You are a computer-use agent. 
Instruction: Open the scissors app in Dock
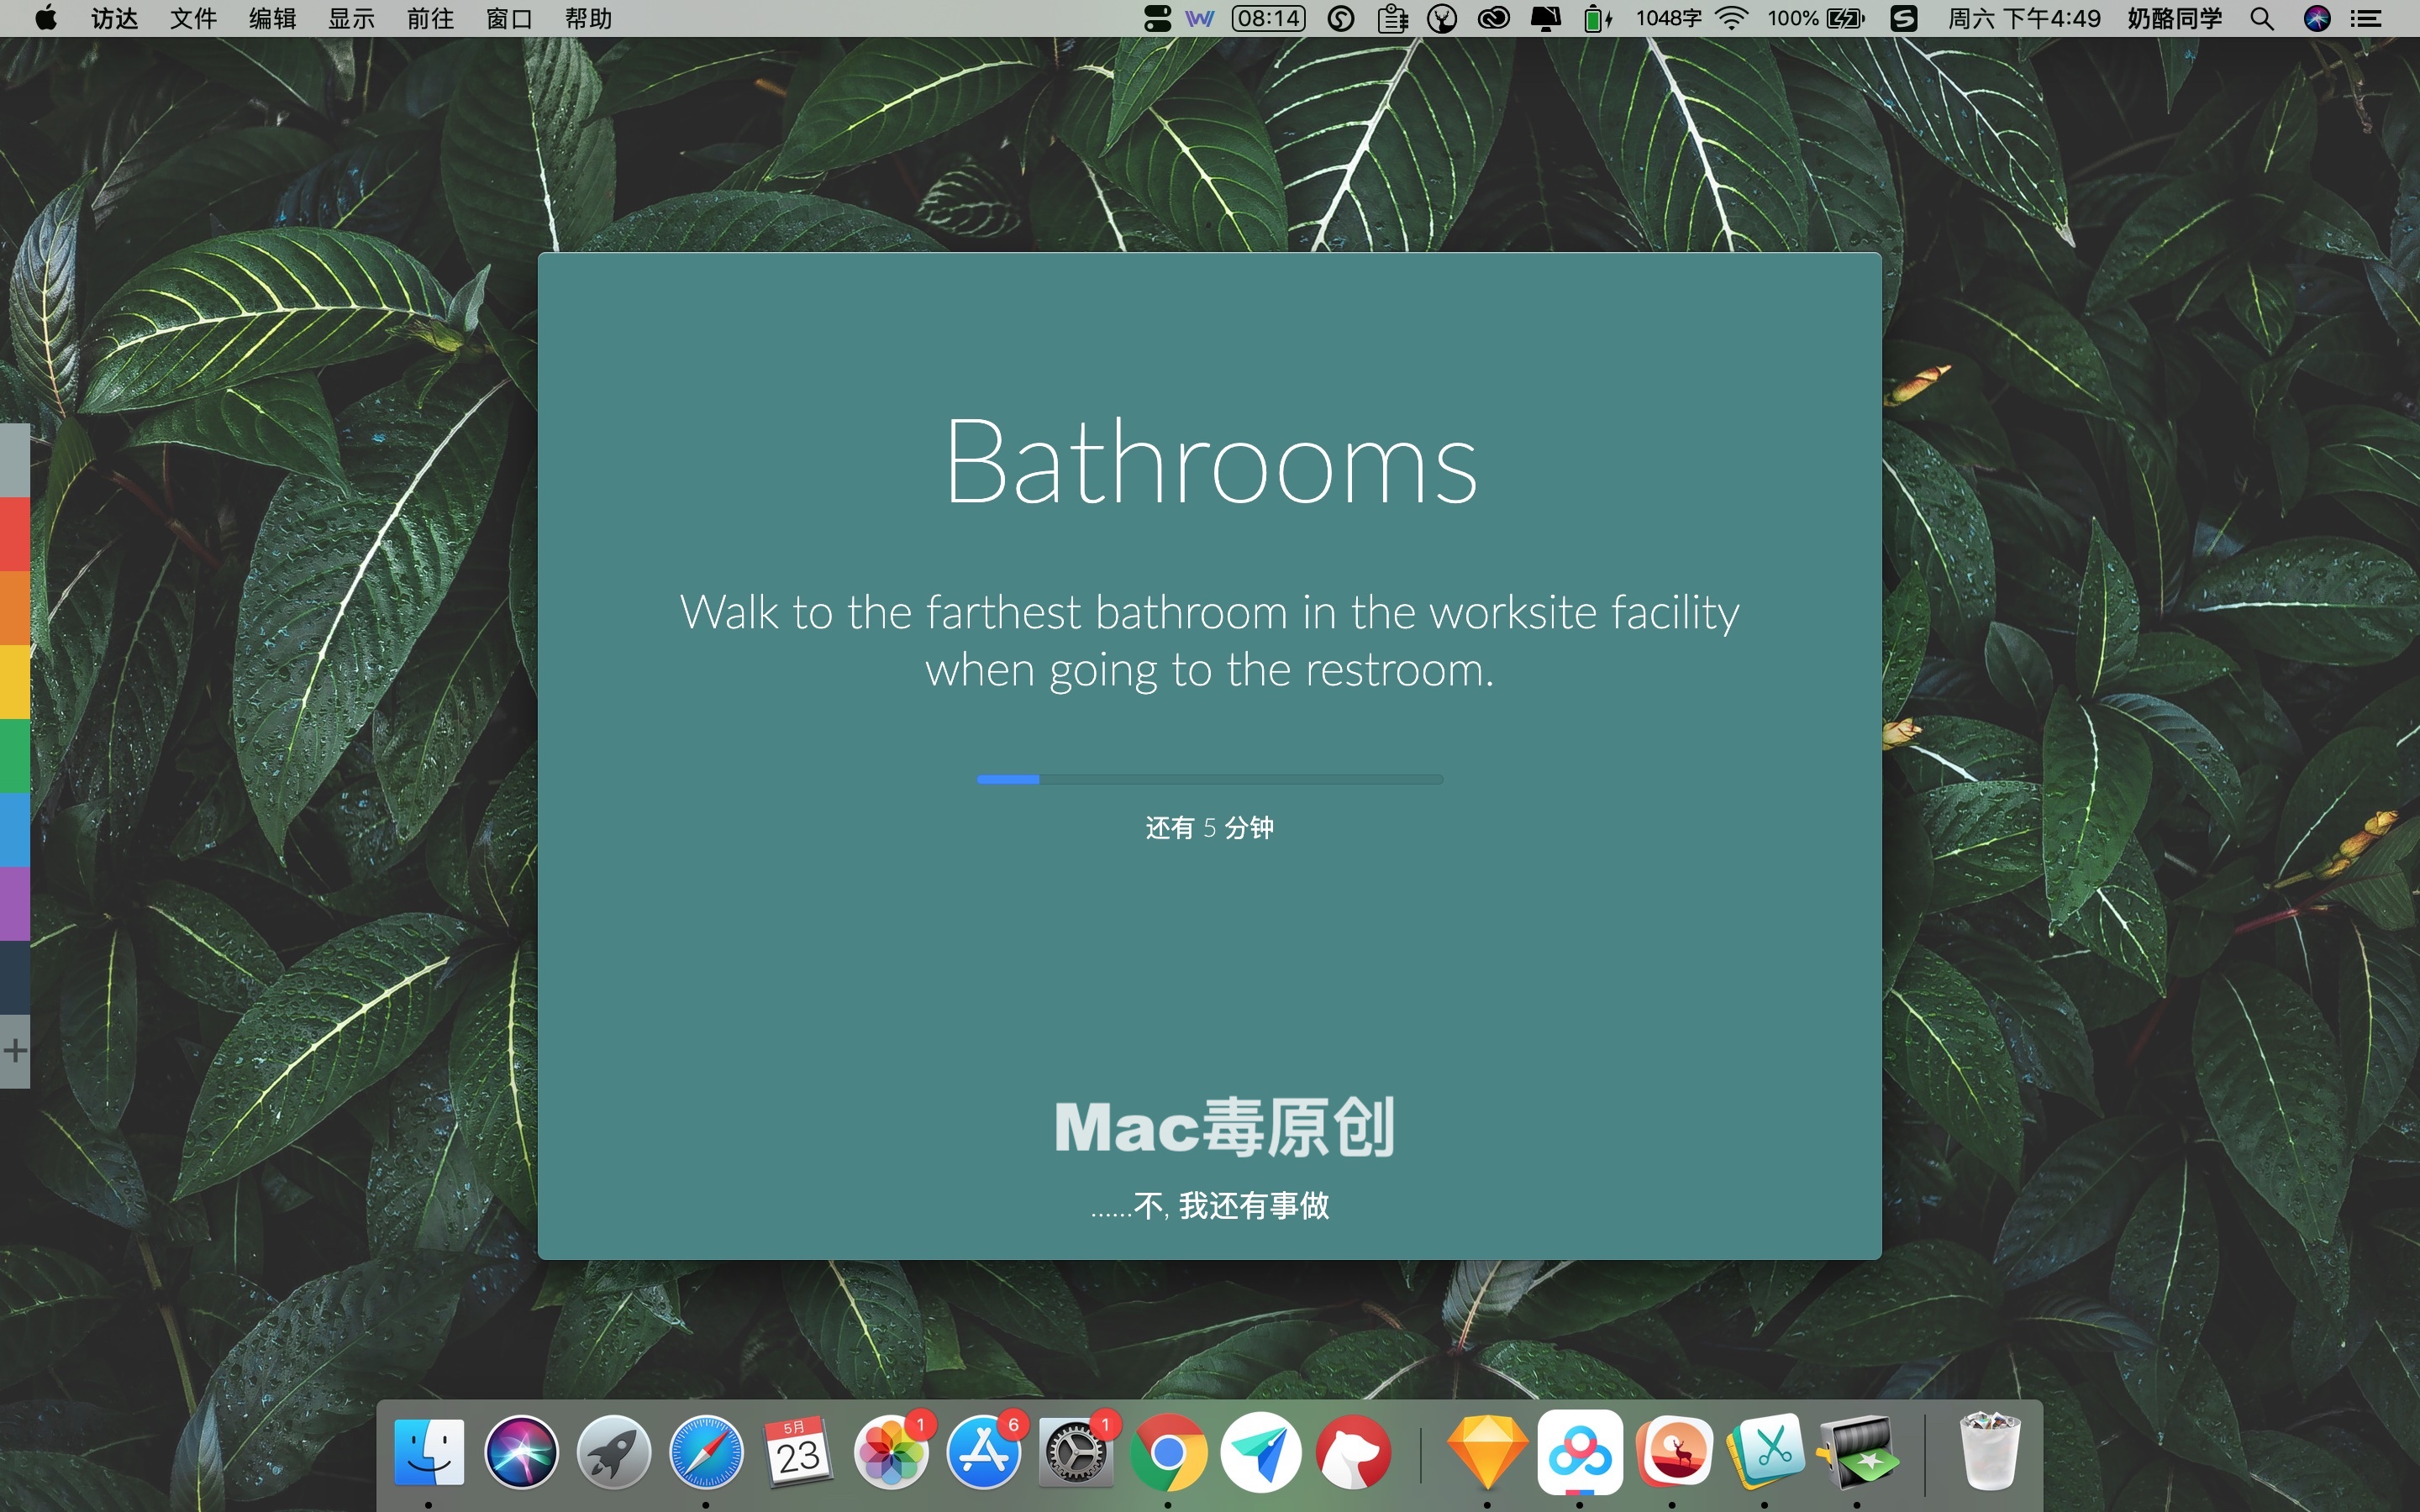click(x=1765, y=1452)
